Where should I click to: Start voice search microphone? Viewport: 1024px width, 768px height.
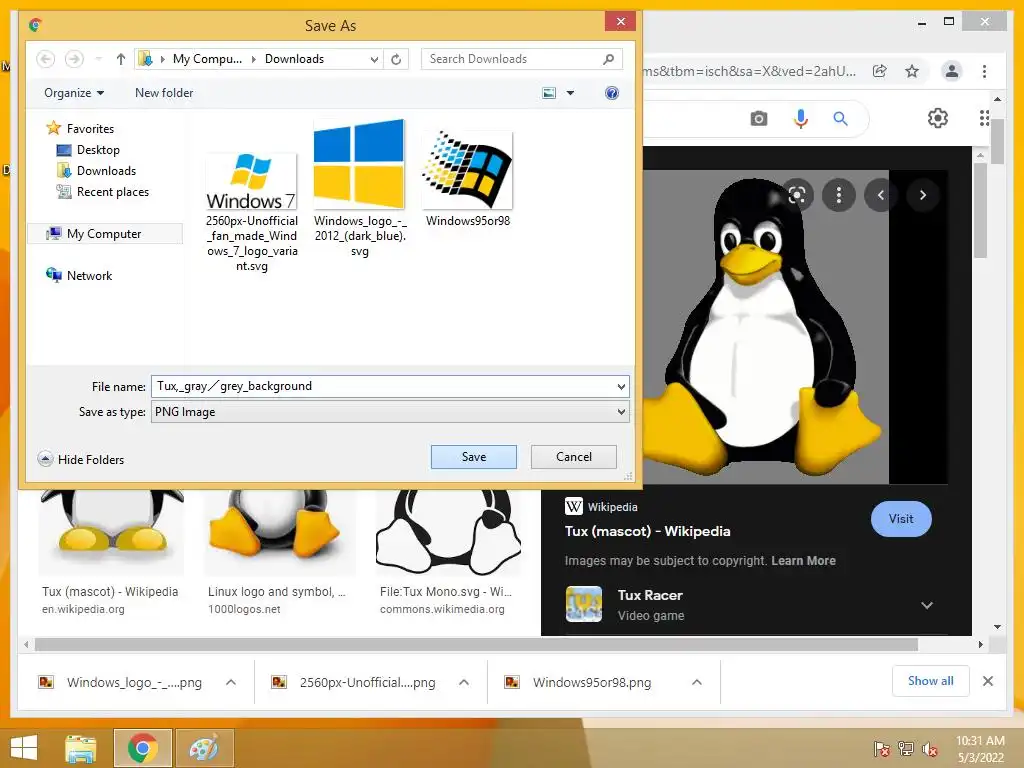click(x=801, y=119)
